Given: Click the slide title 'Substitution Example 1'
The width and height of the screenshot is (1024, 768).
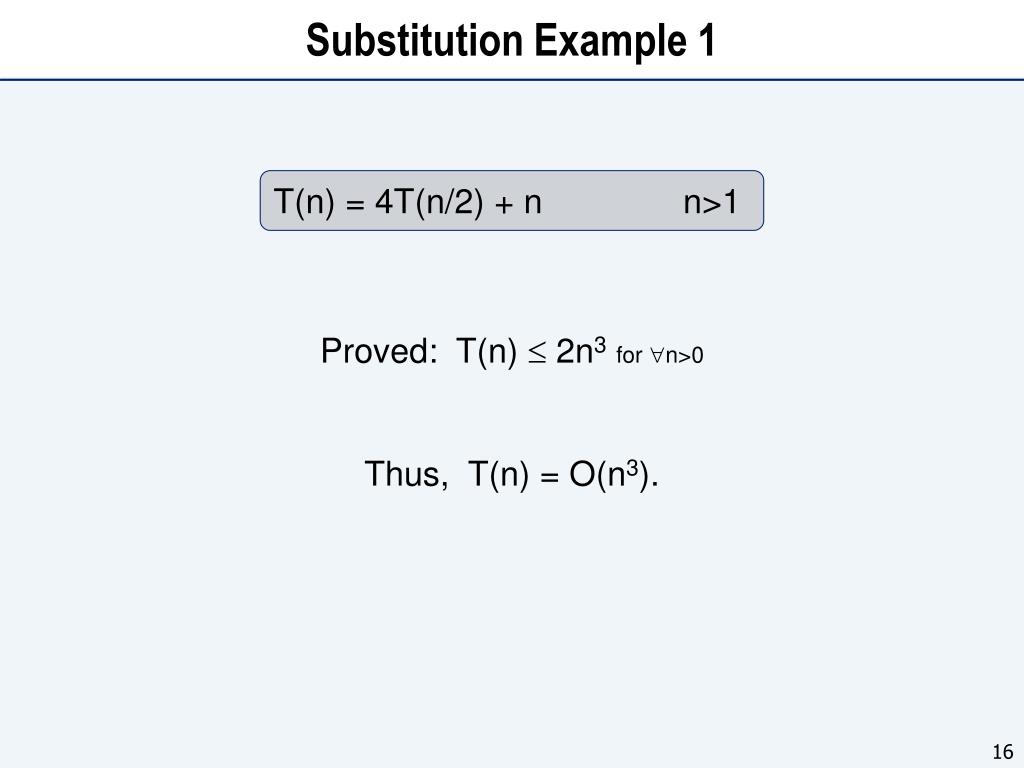Looking at the screenshot, I should [x=511, y=40].
